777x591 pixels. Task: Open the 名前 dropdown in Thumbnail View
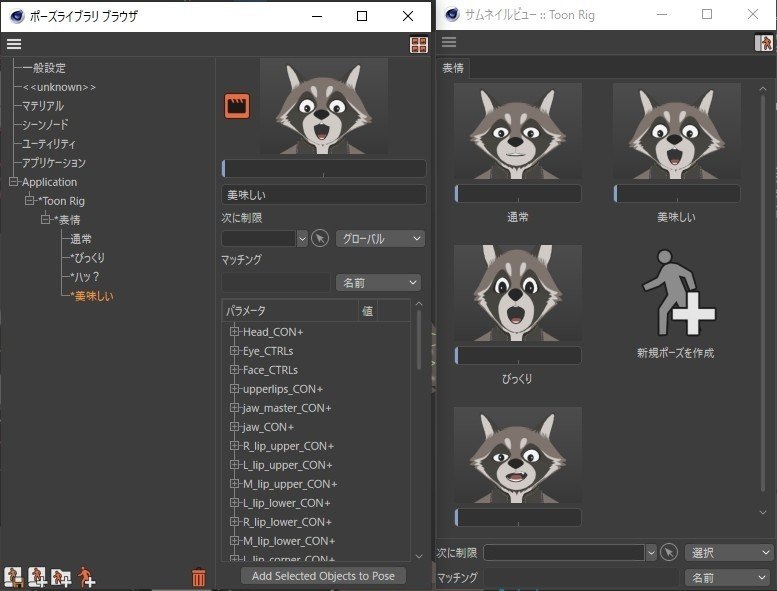pyautogui.click(x=726, y=577)
